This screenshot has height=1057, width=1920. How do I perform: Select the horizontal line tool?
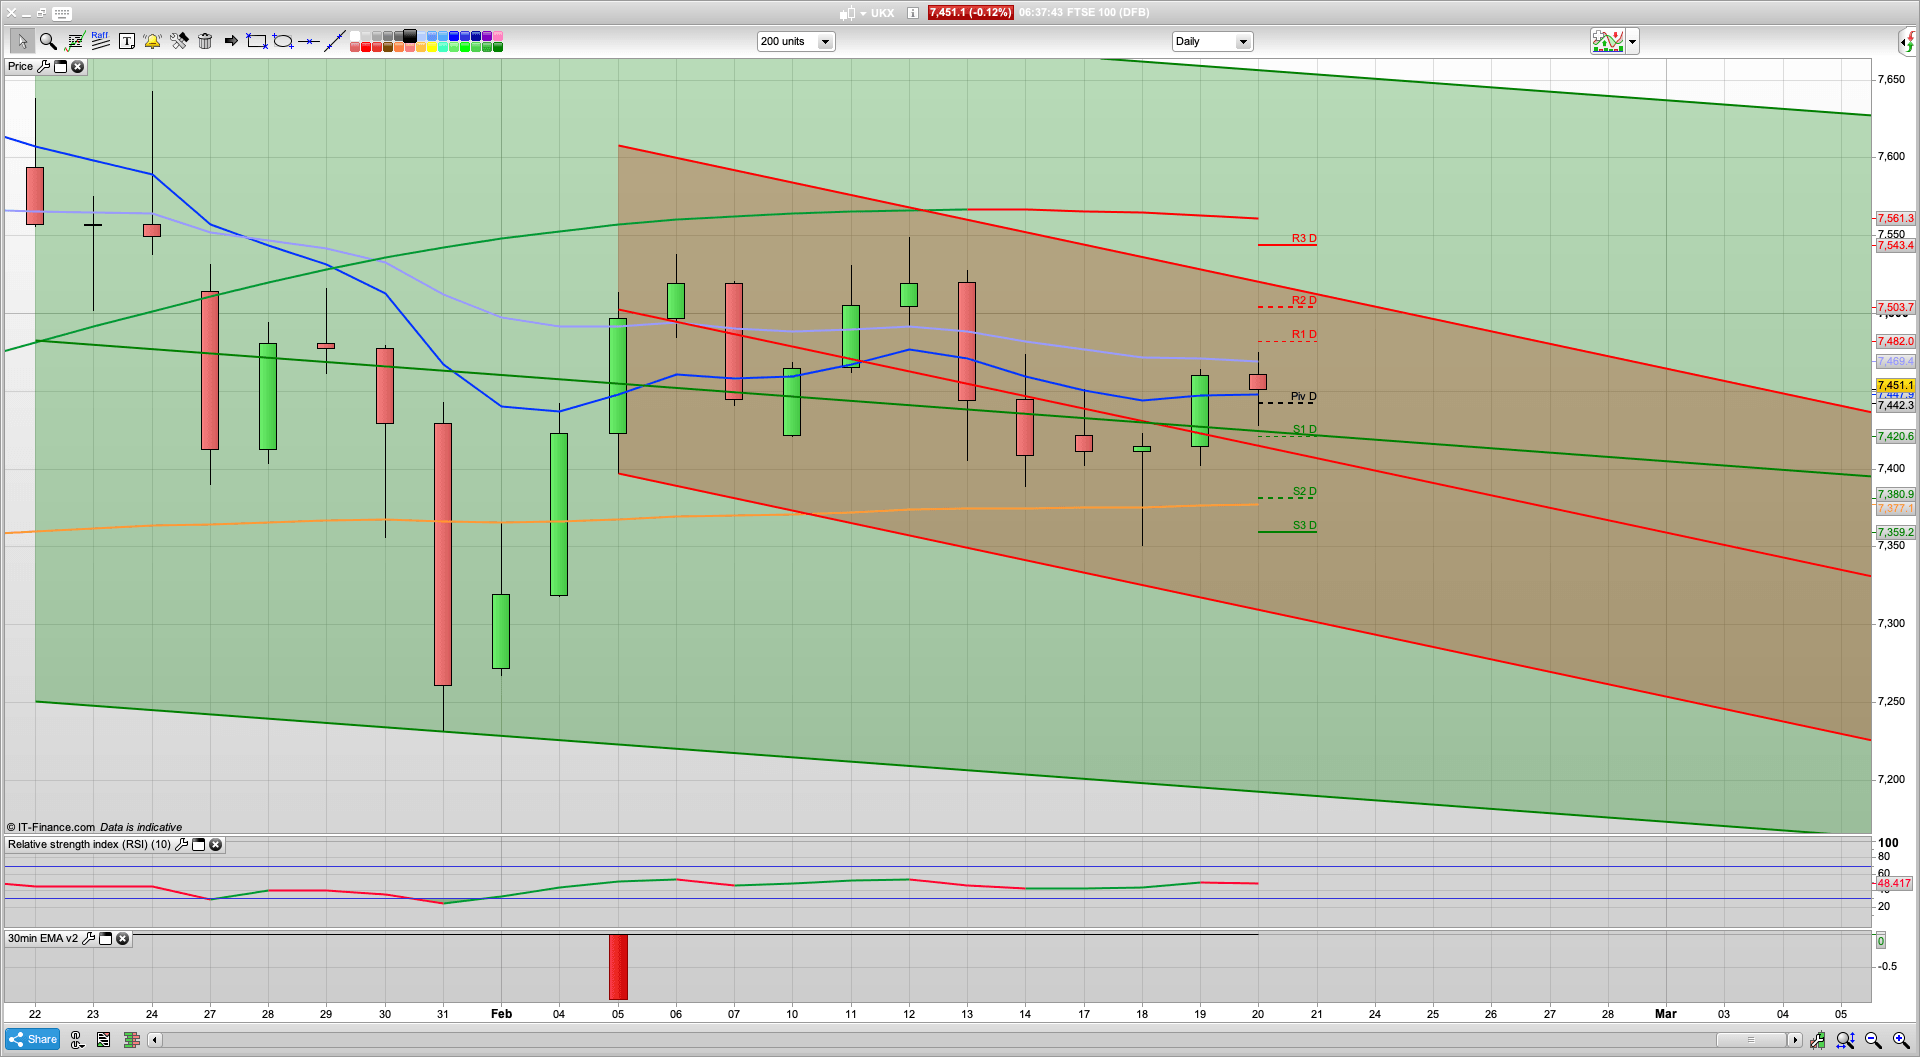309,41
